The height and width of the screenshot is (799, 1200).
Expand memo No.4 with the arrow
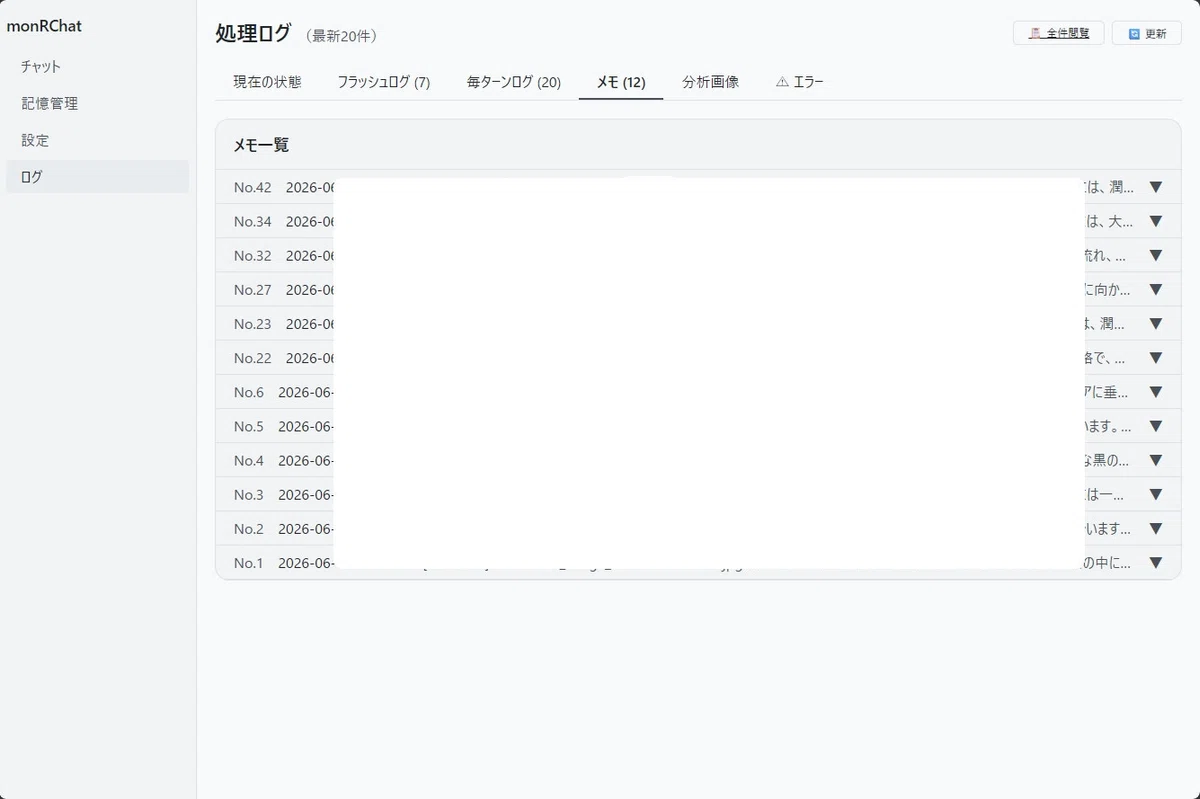(1156, 460)
